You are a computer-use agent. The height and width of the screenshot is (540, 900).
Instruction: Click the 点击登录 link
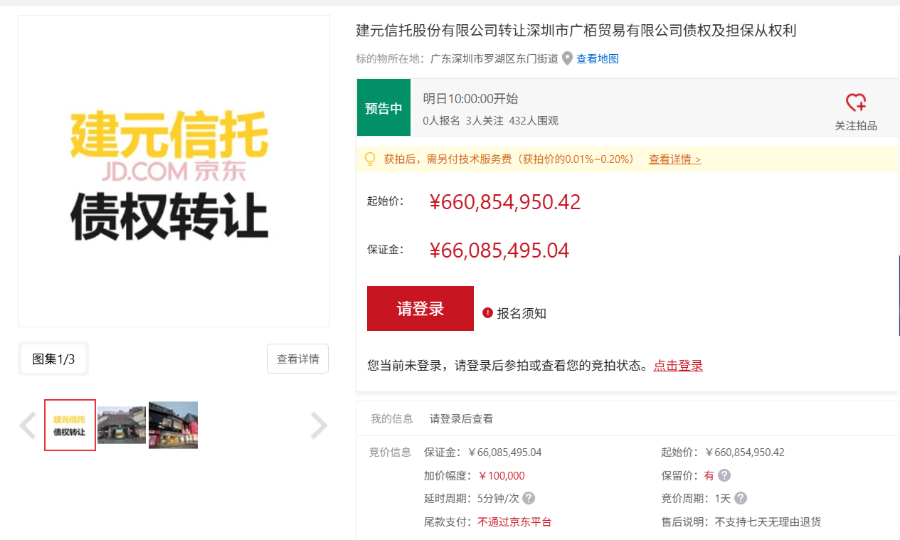[678, 366]
